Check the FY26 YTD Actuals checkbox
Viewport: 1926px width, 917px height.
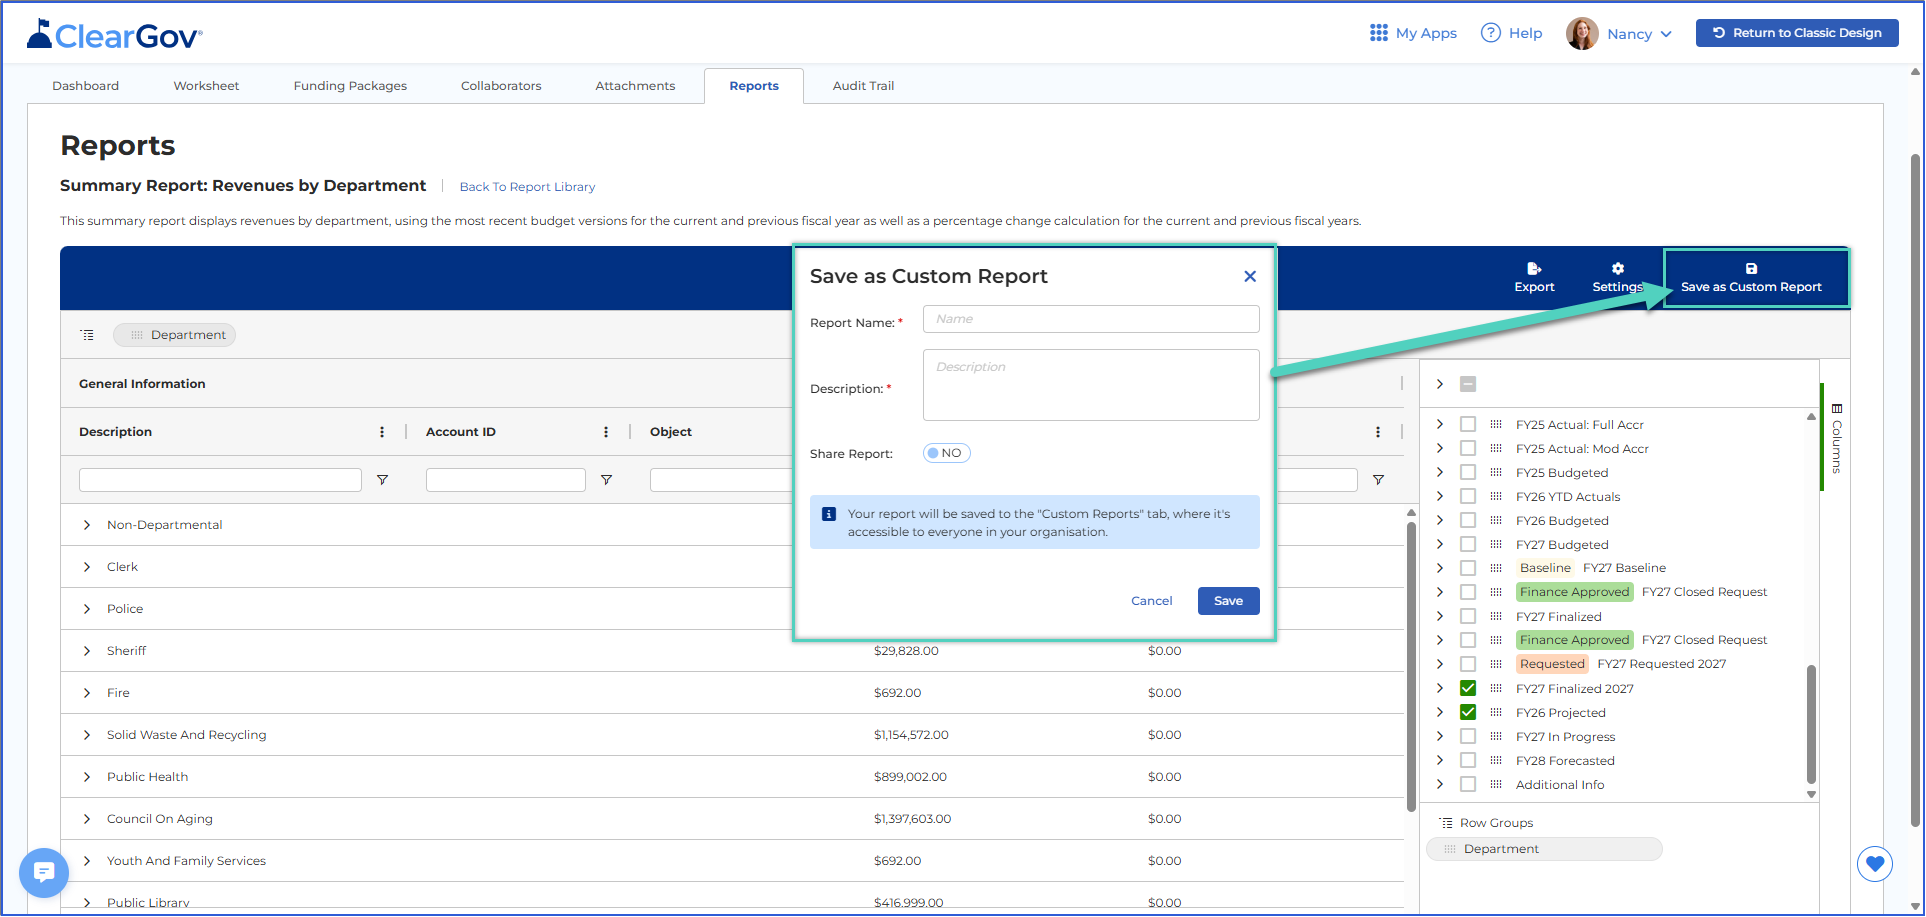(1468, 497)
